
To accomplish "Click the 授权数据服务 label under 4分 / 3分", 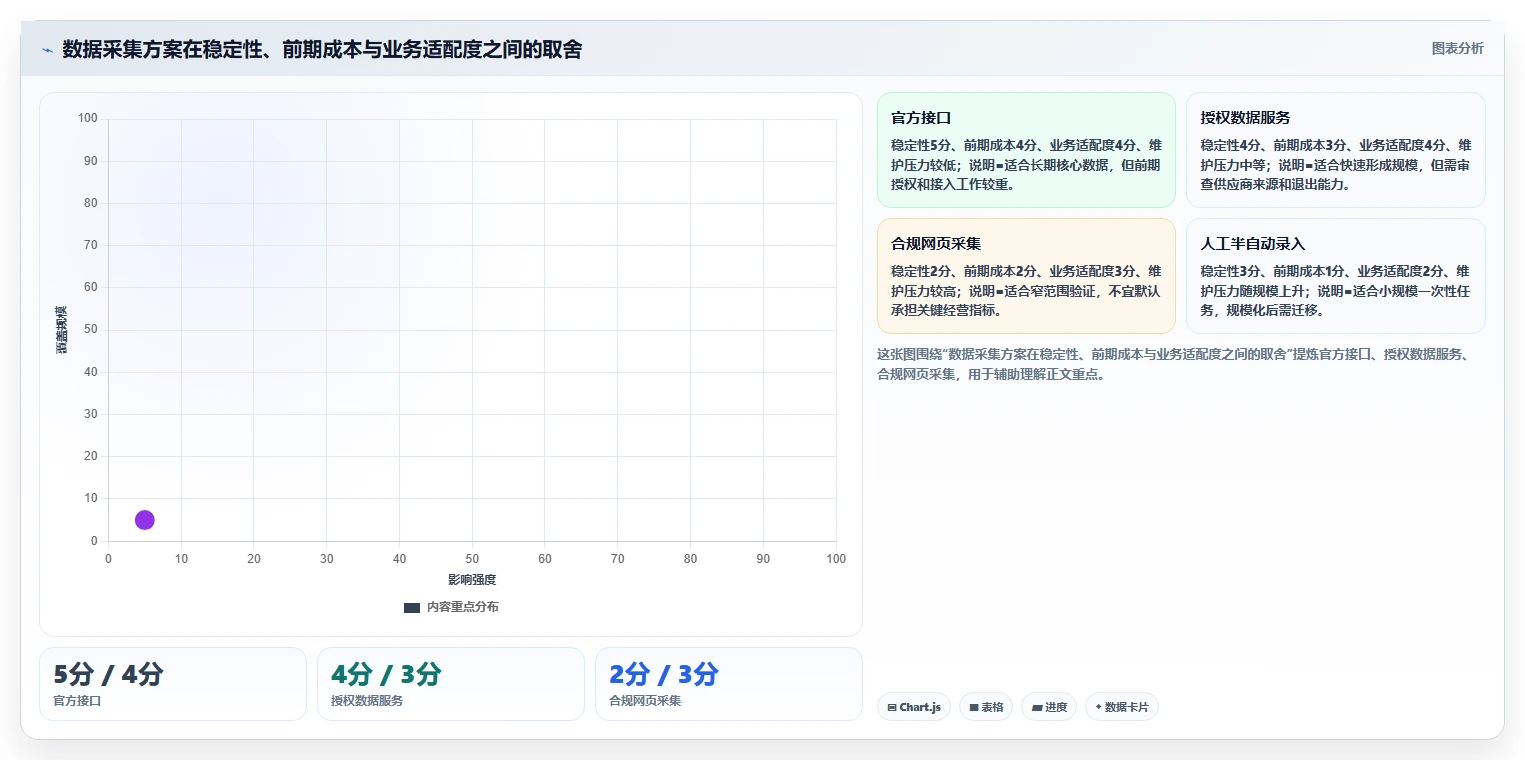I will click(367, 701).
